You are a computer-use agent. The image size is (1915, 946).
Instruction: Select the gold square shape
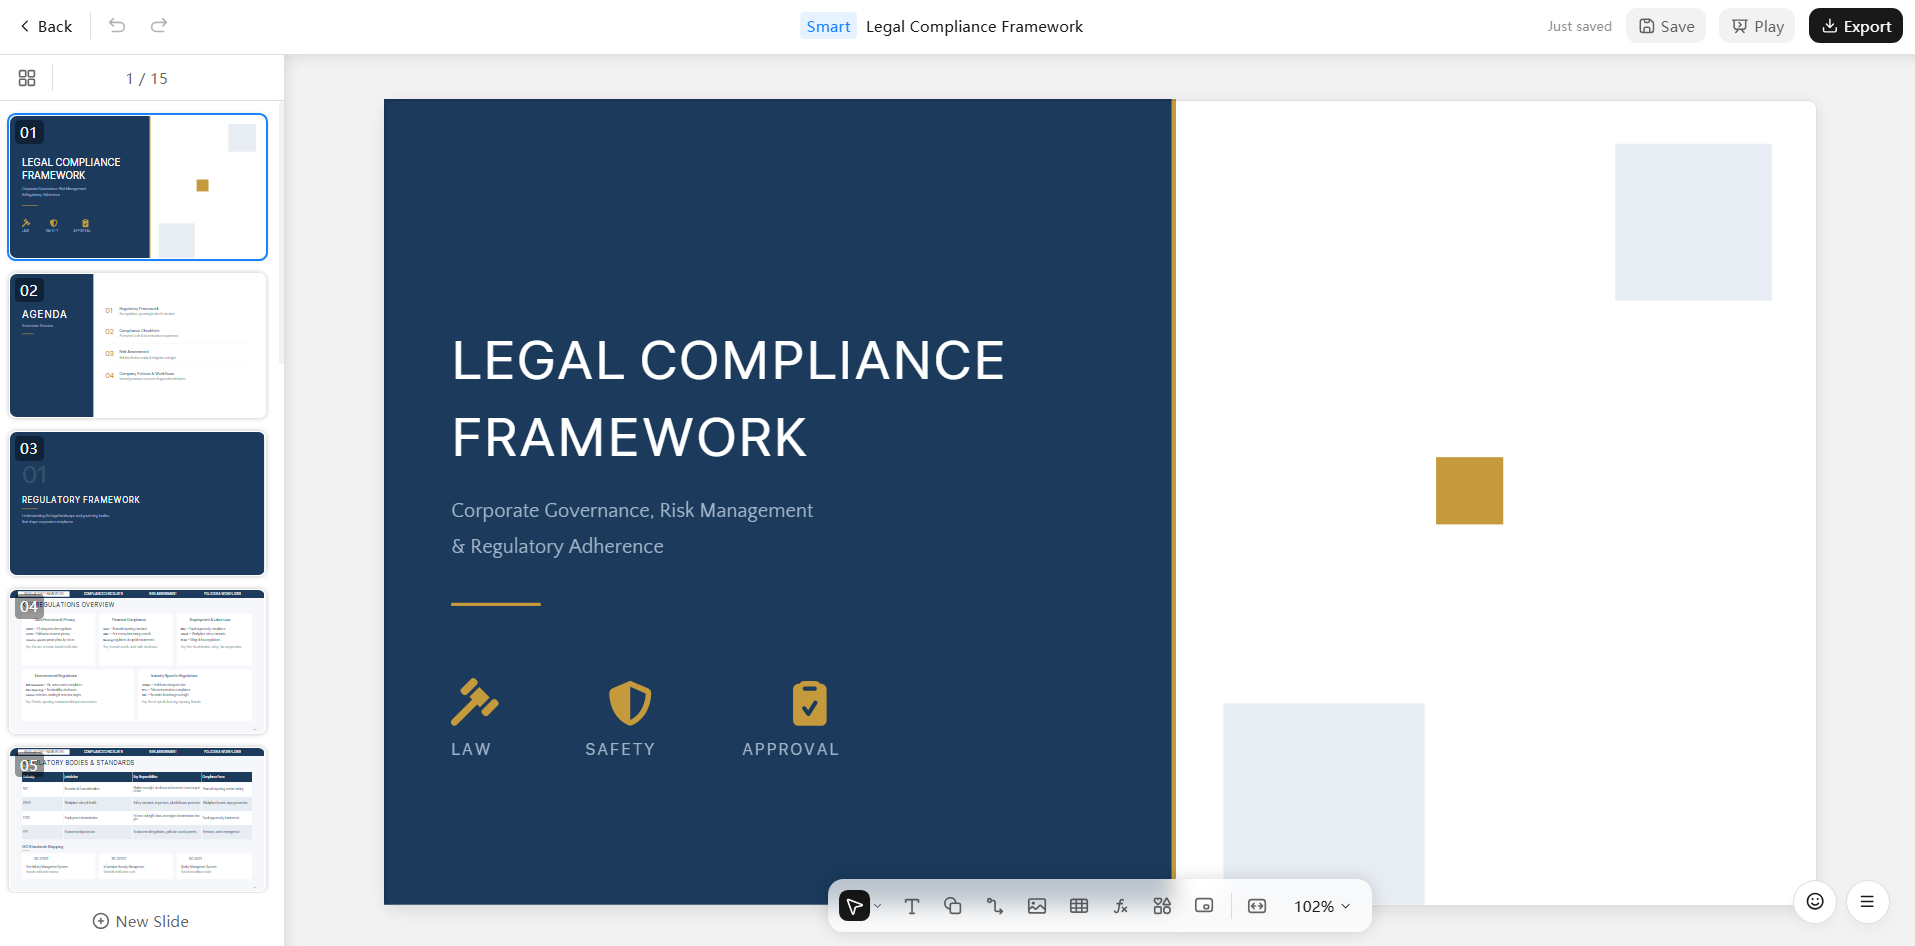tap(1469, 490)
